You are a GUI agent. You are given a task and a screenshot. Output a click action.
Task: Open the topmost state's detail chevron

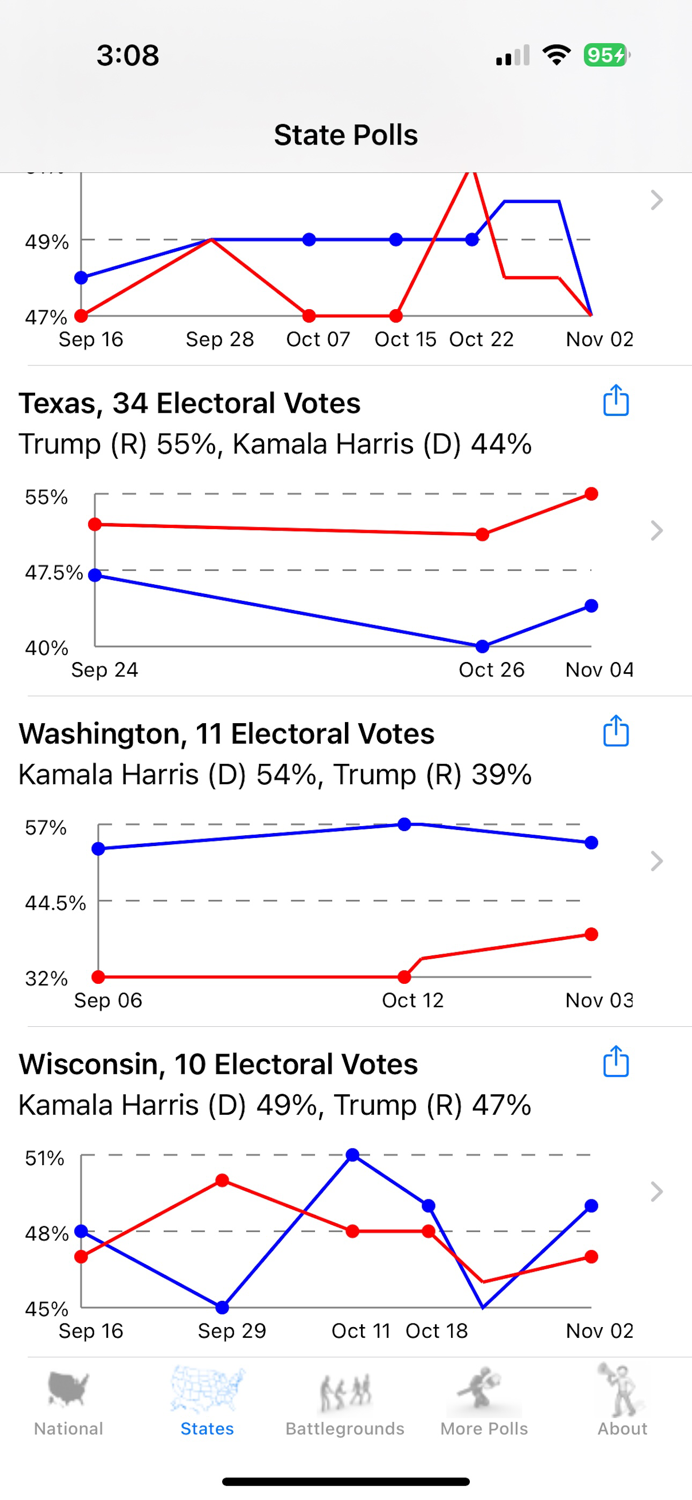tap(657, 199)
